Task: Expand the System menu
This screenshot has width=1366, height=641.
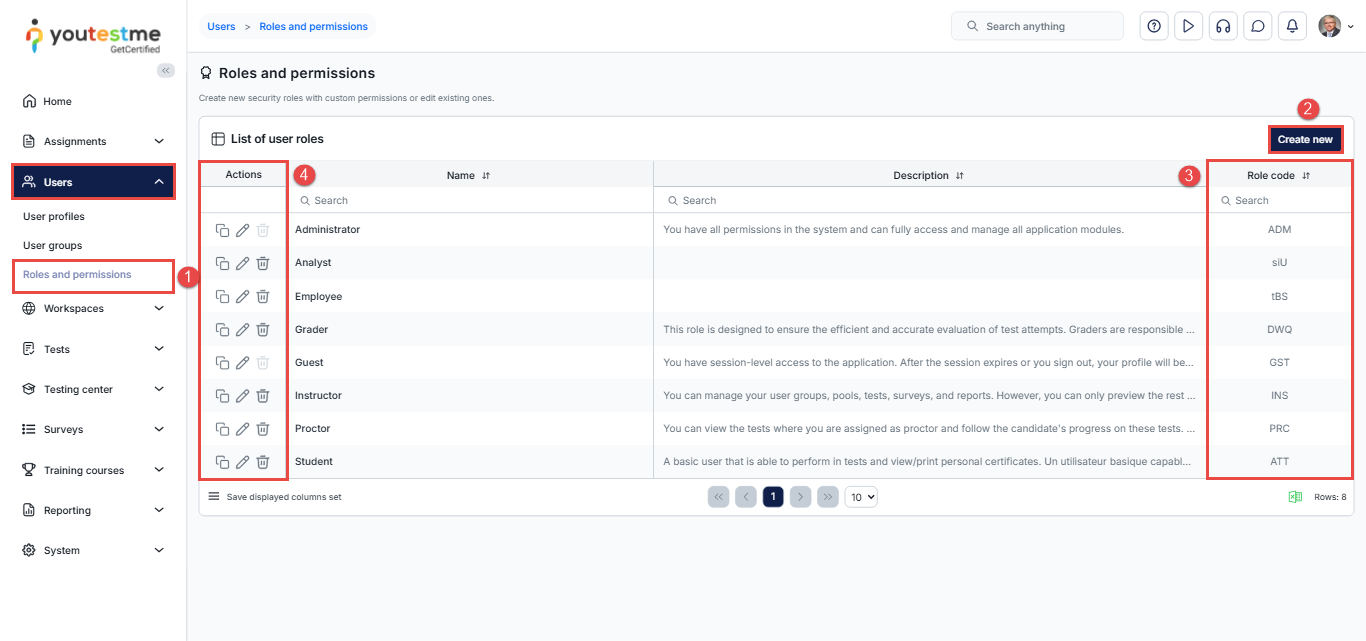Action: pyautogui.click(x=93, y=550)
